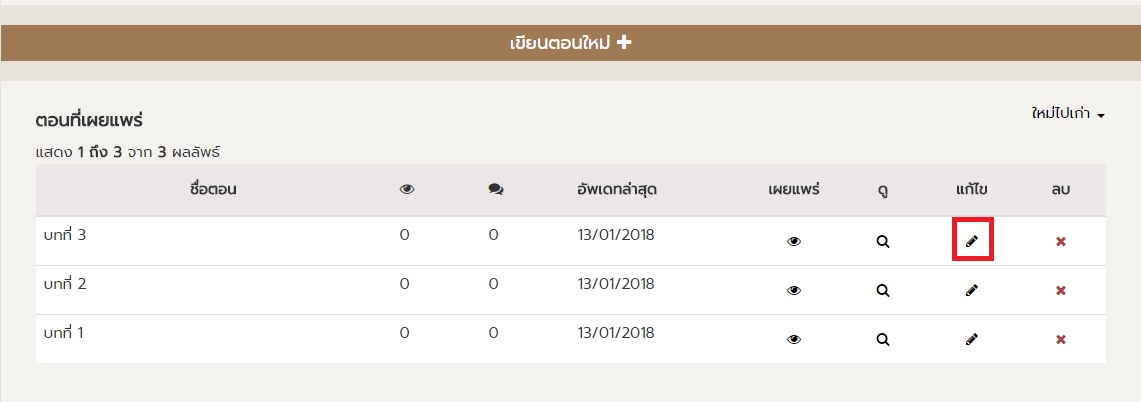Delete บทที่ 3 with red X icon

[1061, 241]
